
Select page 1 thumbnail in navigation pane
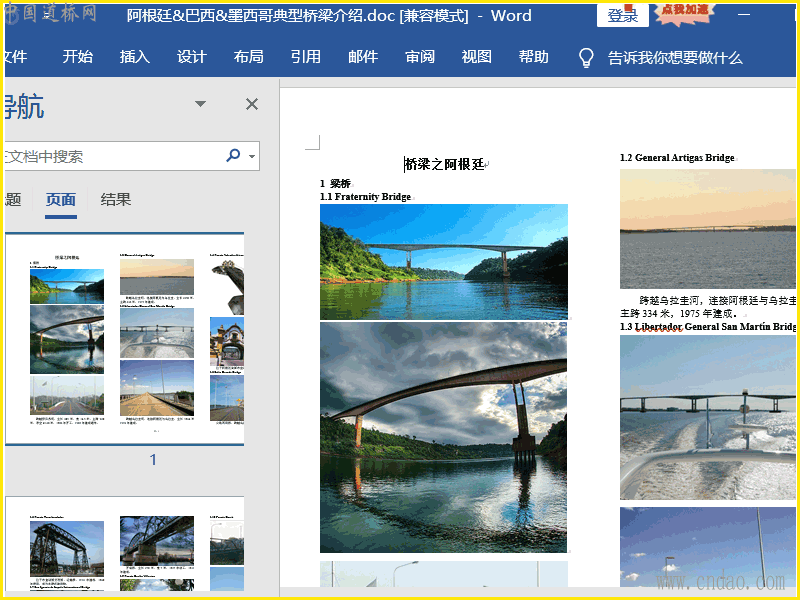[x=124, y=338]
